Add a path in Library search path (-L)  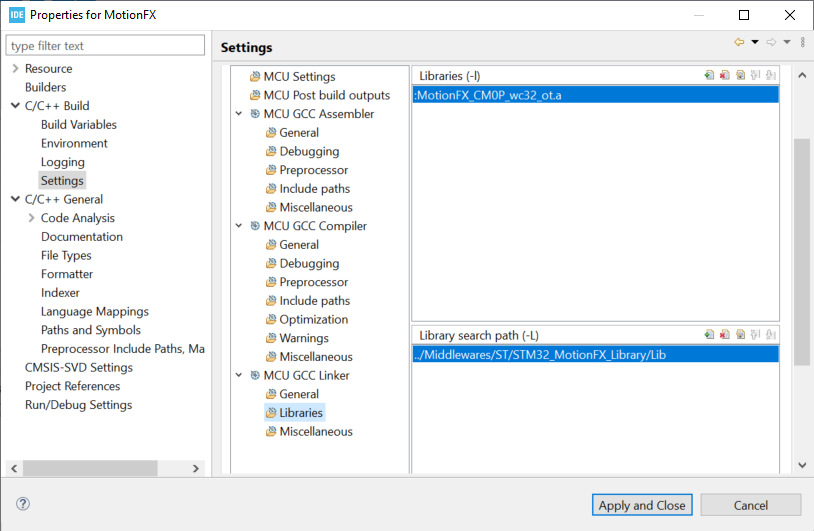point(709,335)
